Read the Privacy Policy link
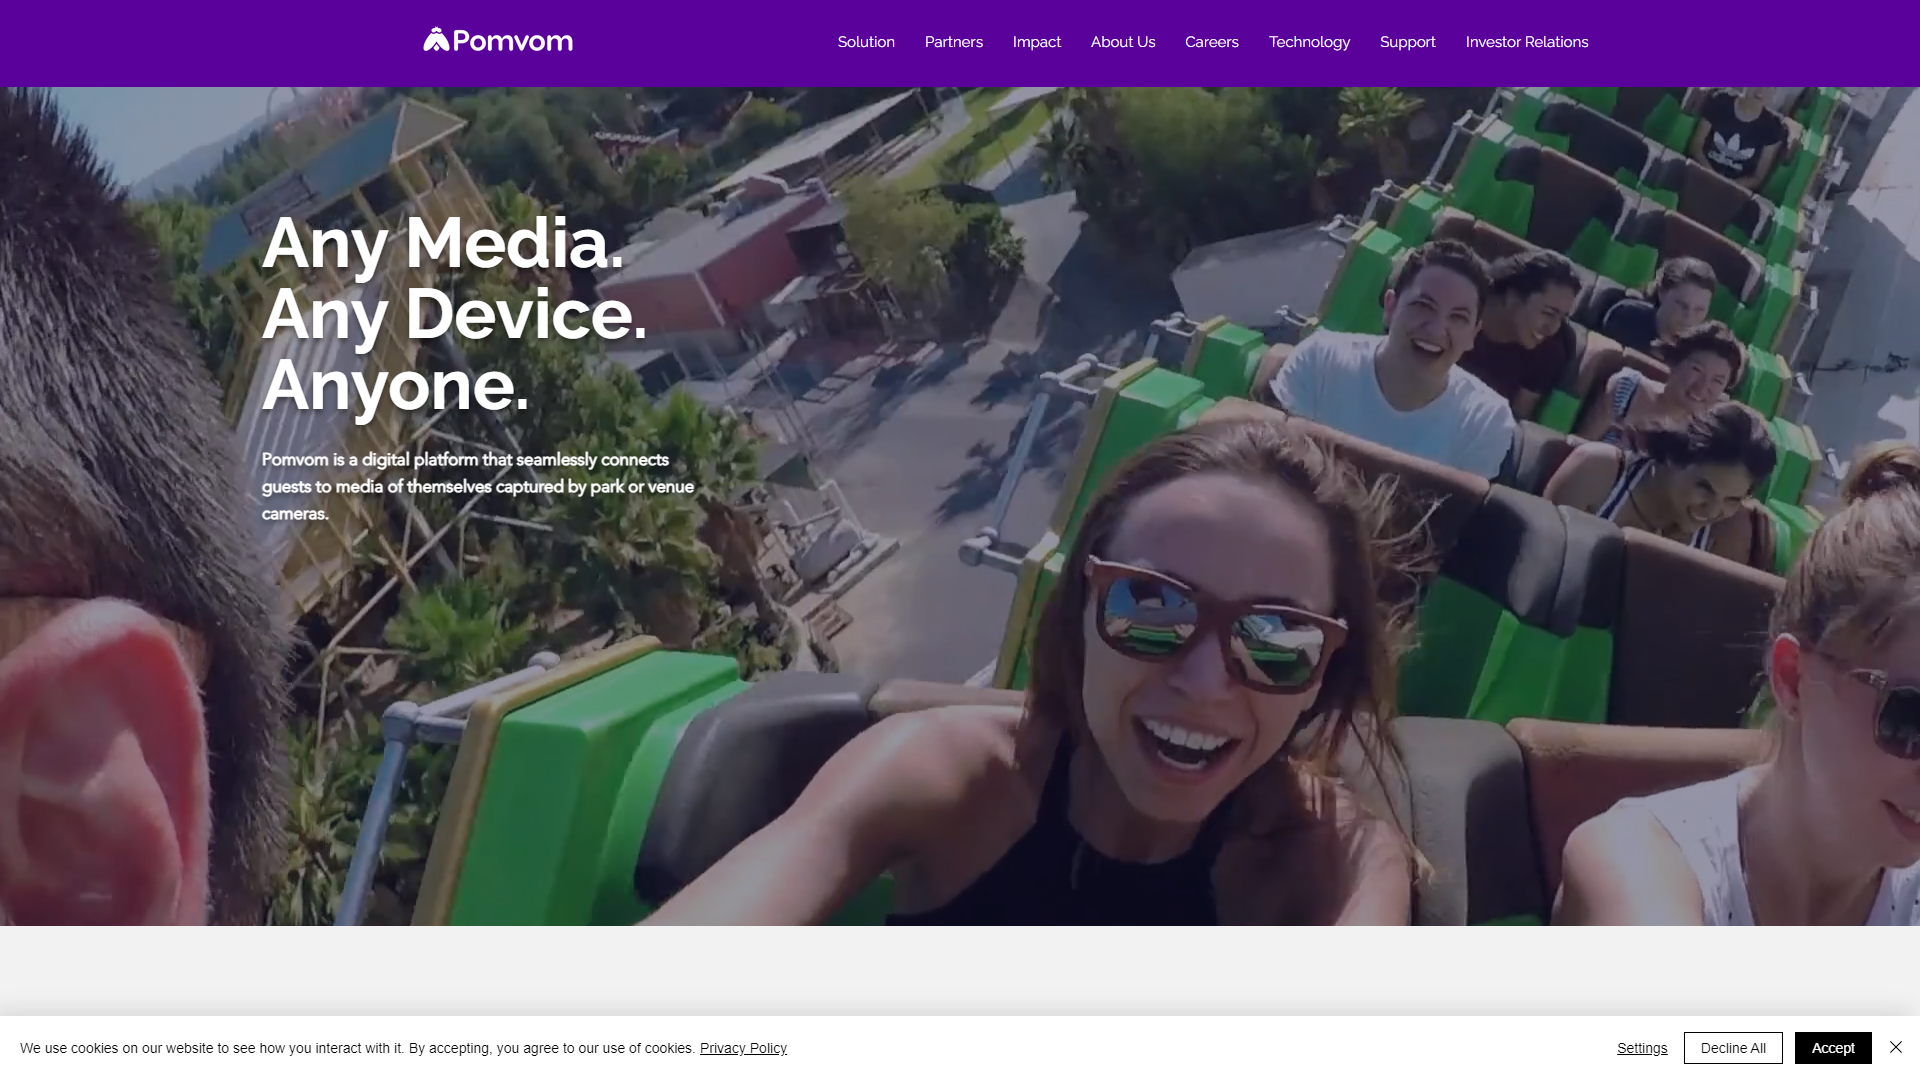 [743, 1048]
